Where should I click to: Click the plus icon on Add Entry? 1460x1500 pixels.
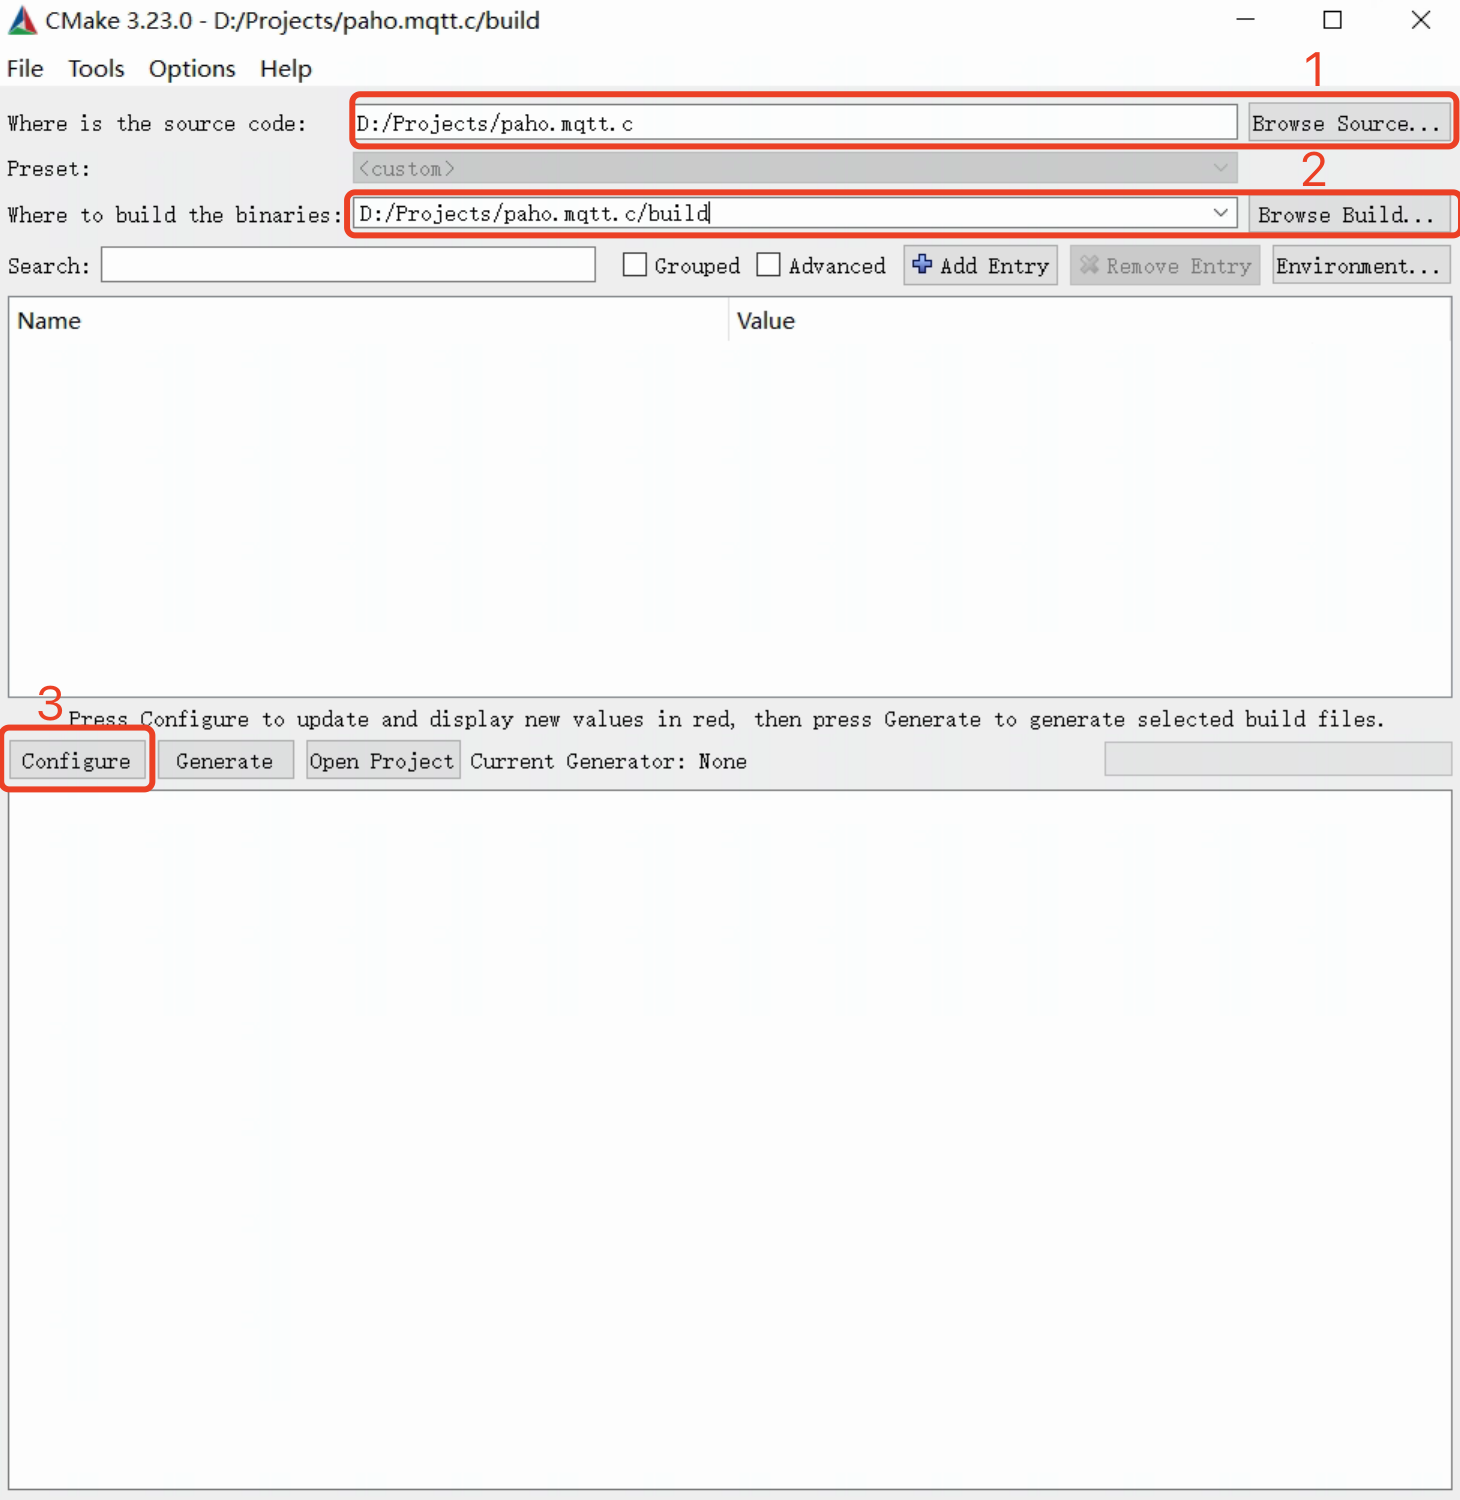[922, 264]
